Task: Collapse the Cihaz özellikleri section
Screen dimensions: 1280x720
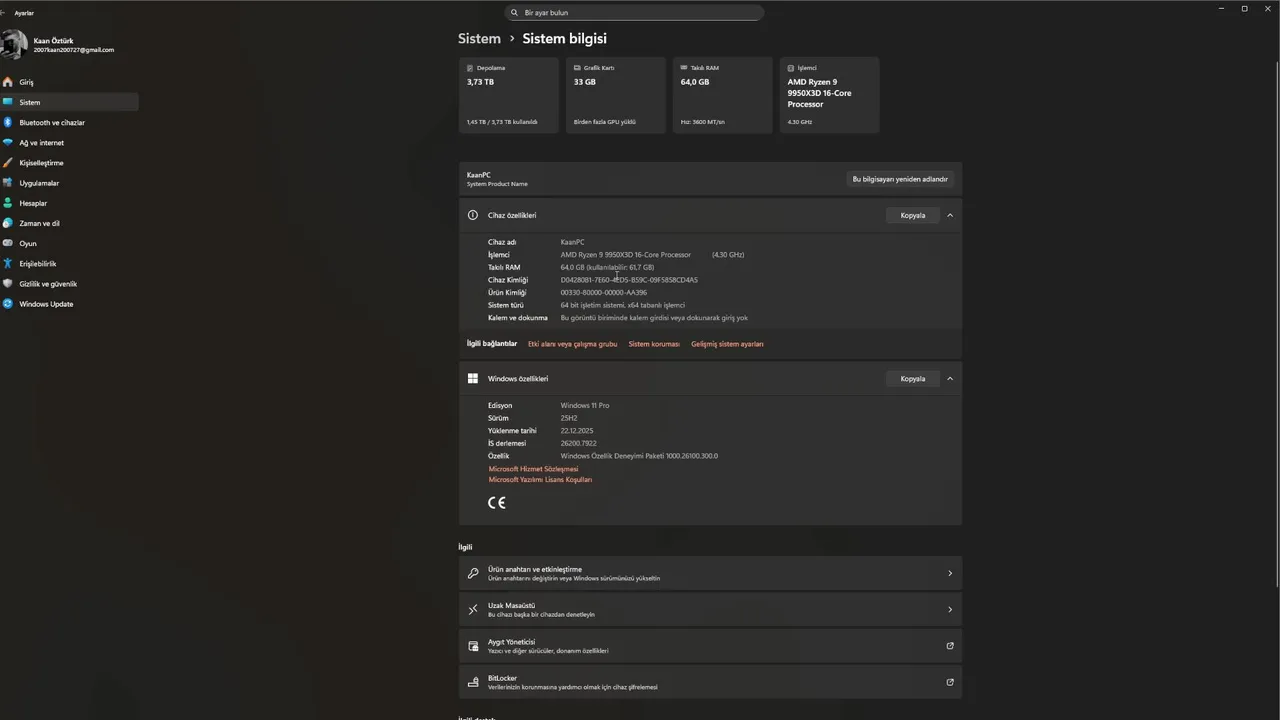Action: click(x=950, y=215)
